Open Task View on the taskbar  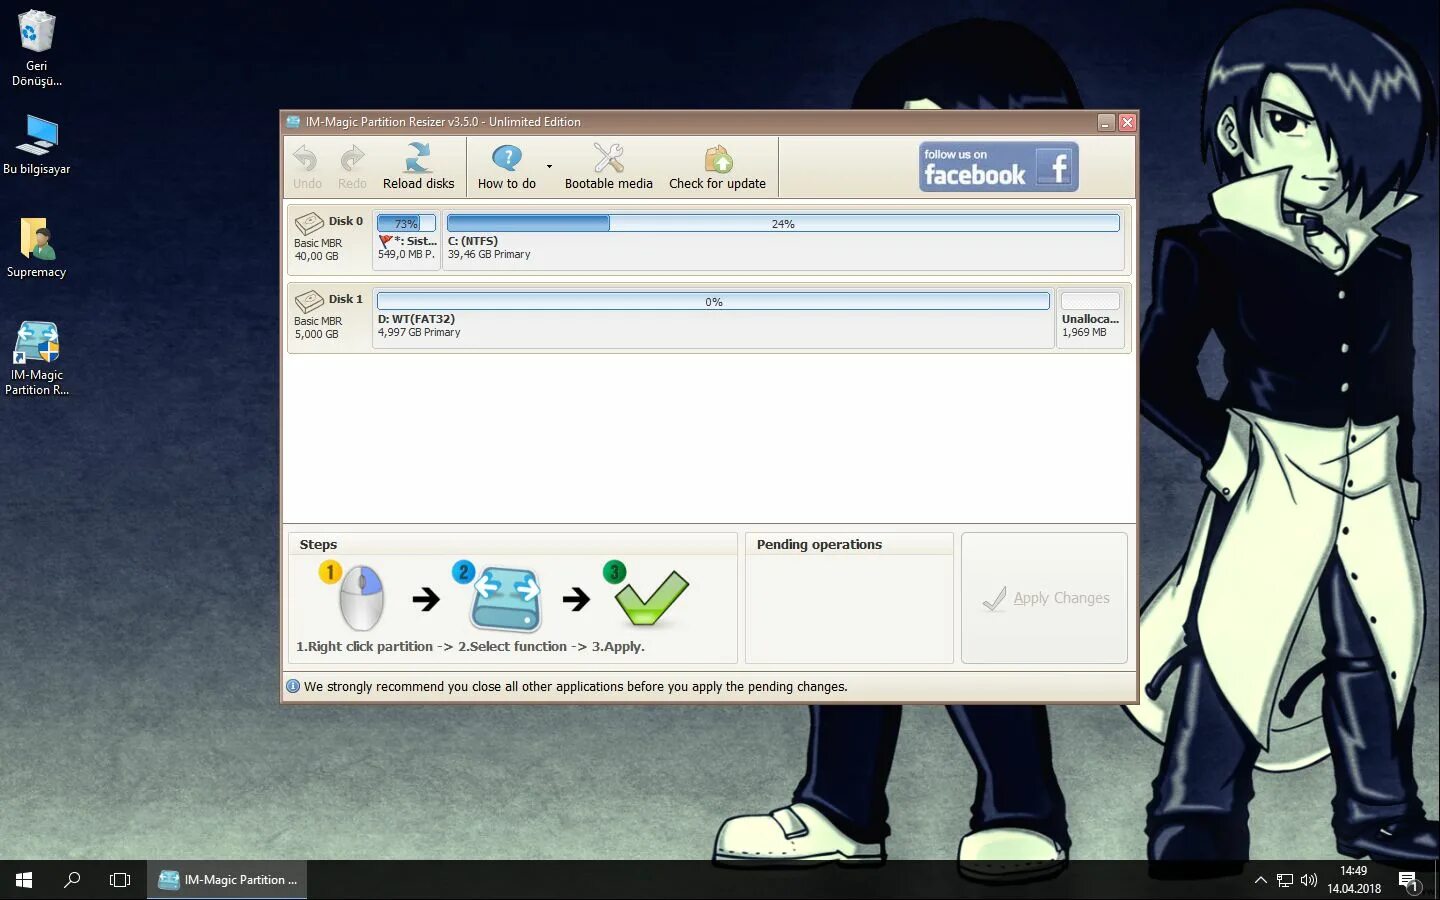[x=120, y=880]
